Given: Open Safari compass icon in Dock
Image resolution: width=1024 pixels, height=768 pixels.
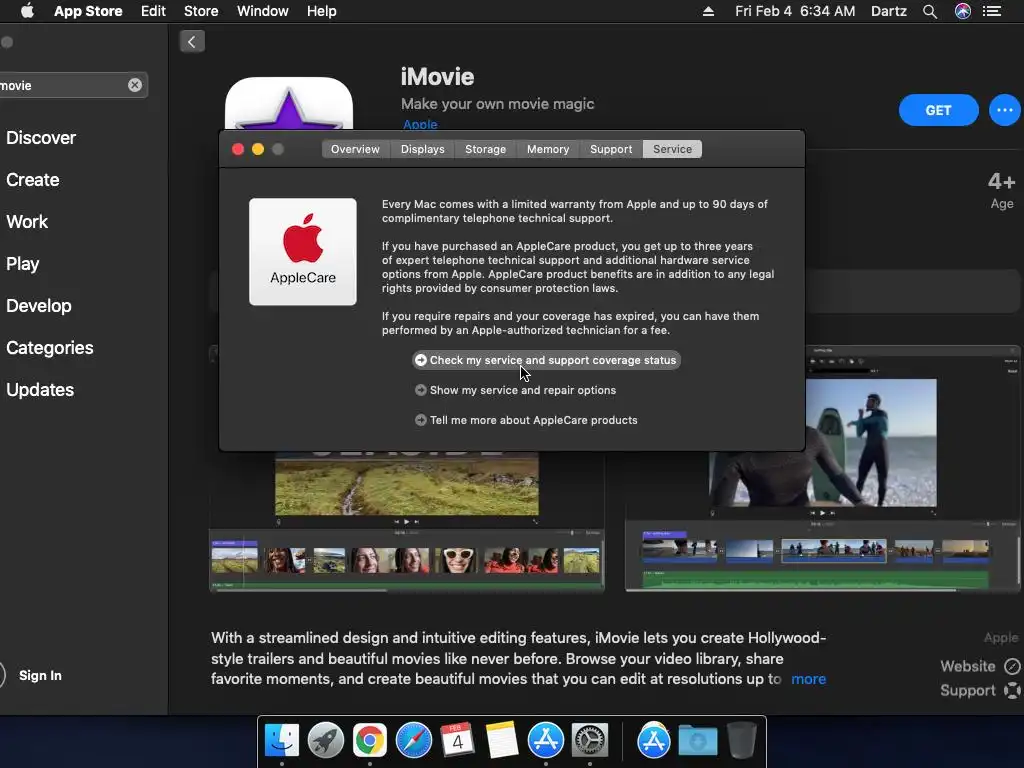Looking at the screenshot, I should pyautogui.click(x=413, y=741).
